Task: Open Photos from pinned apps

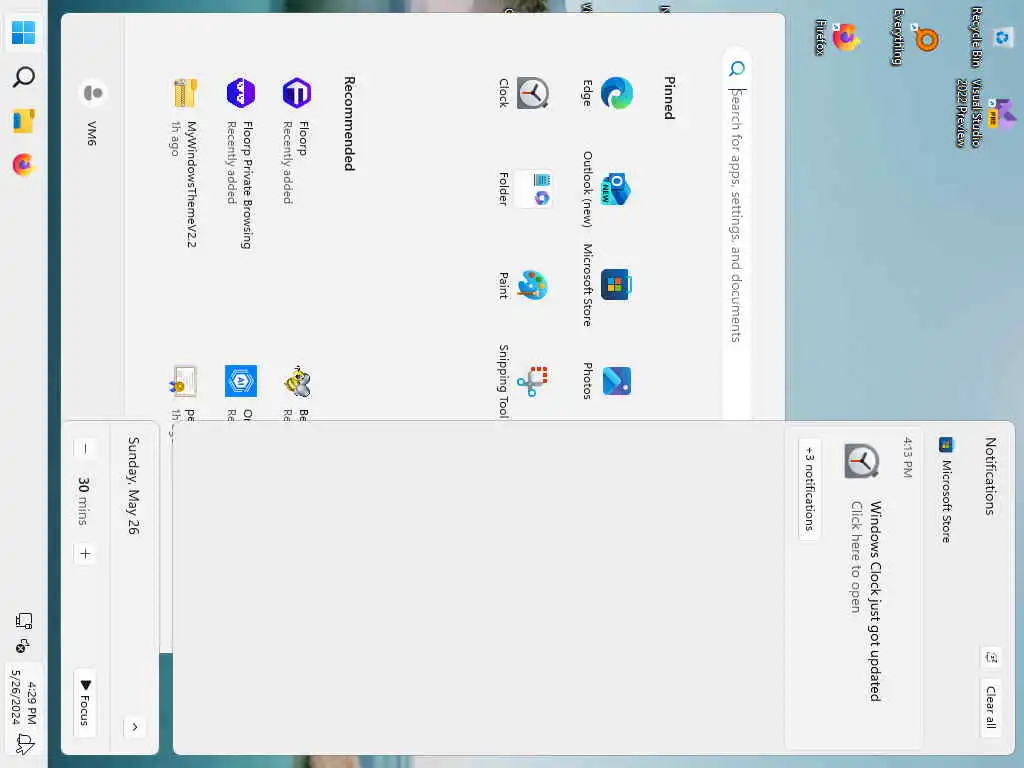Action: (x=607, y=381)
